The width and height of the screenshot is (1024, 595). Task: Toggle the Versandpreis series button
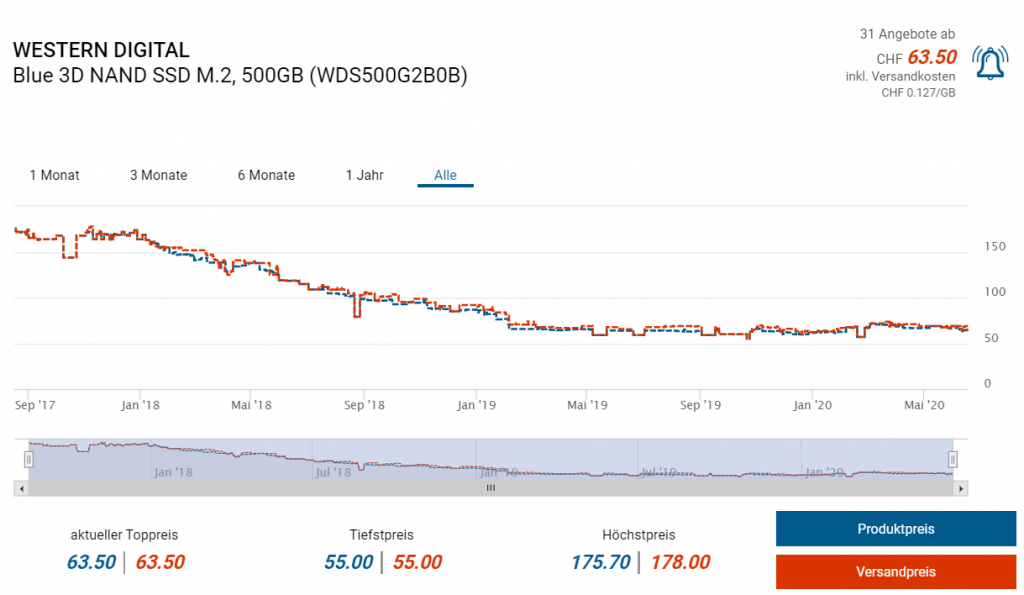click(x=895, y=572)
